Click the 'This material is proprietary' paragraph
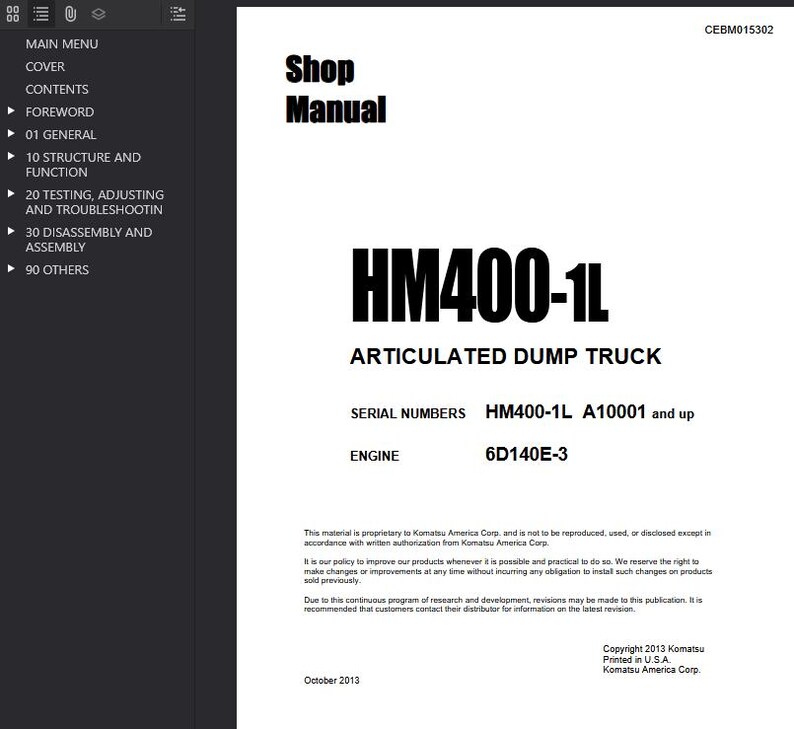 click(507, 538)
